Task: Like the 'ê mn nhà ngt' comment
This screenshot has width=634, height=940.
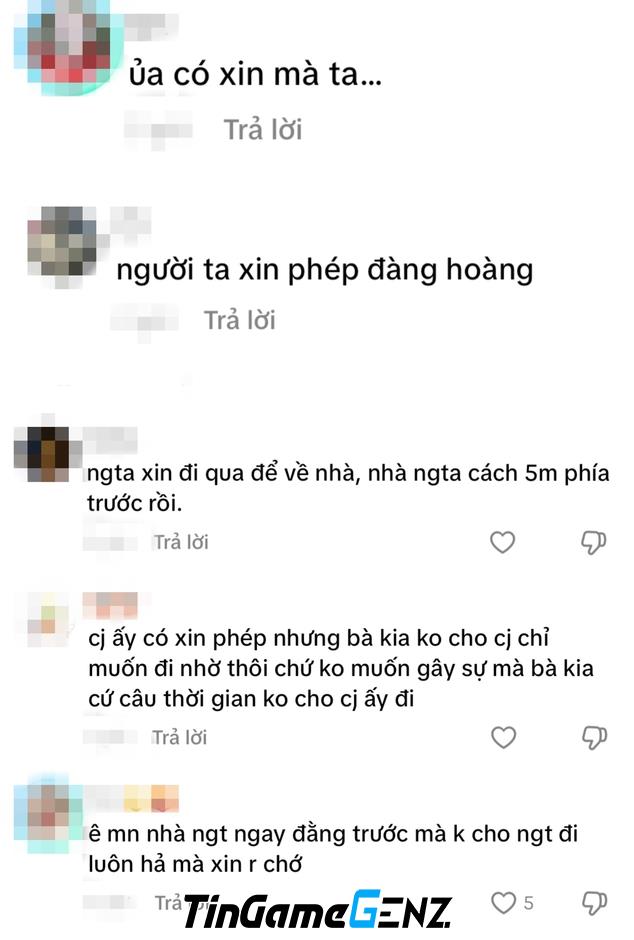Action: (x=503, y=903)
